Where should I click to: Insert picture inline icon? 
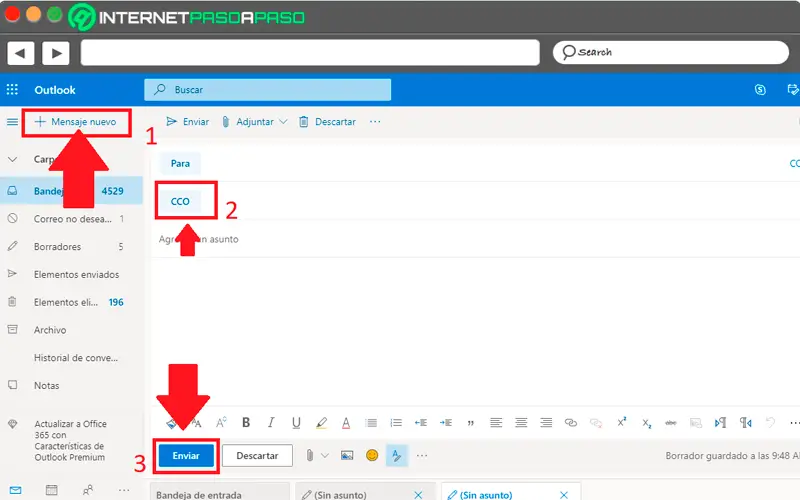coord(347,456)
